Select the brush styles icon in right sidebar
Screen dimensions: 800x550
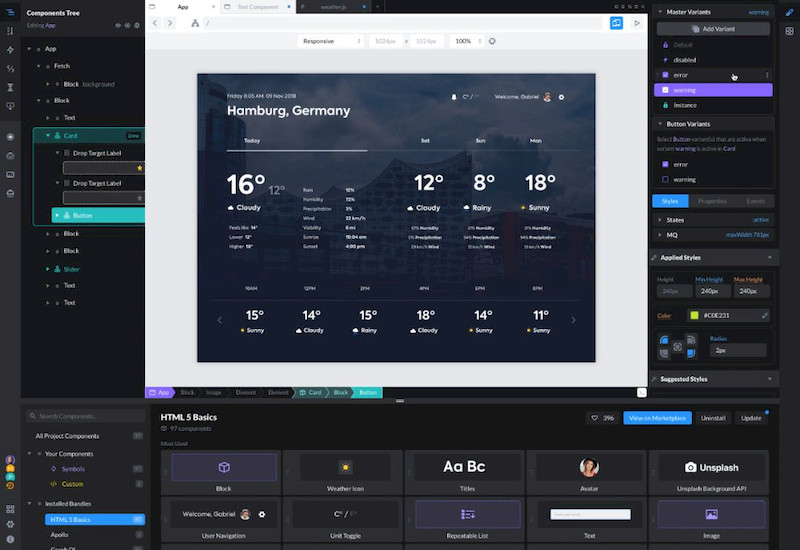click(x=789, y=12)
